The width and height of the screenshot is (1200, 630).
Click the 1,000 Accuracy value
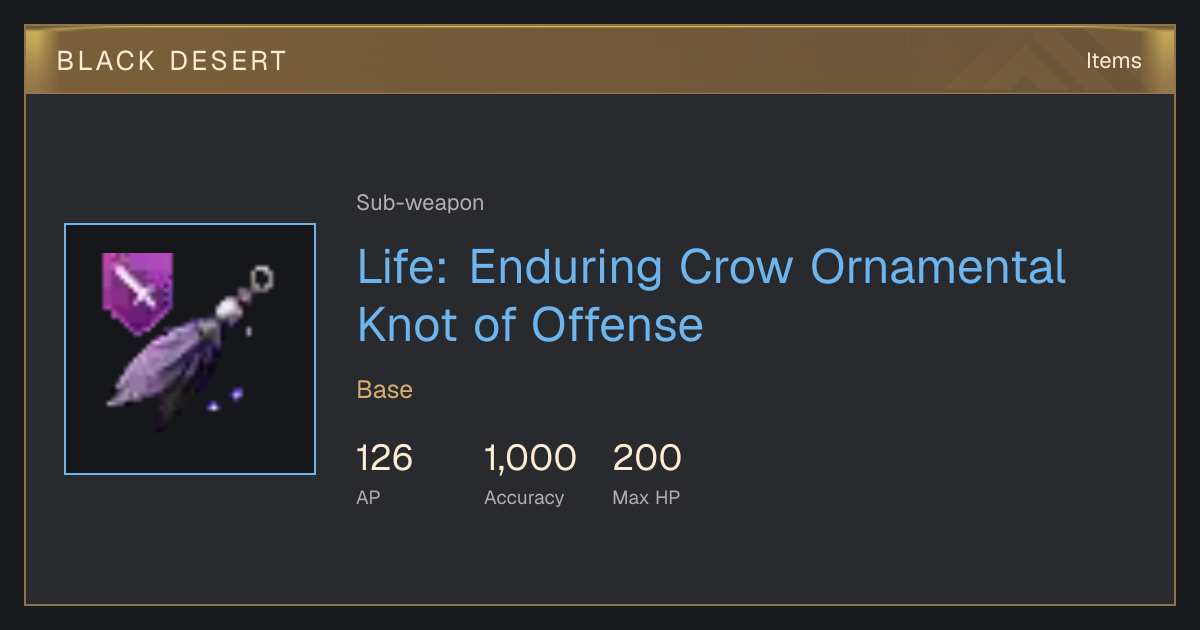point(530,459)
